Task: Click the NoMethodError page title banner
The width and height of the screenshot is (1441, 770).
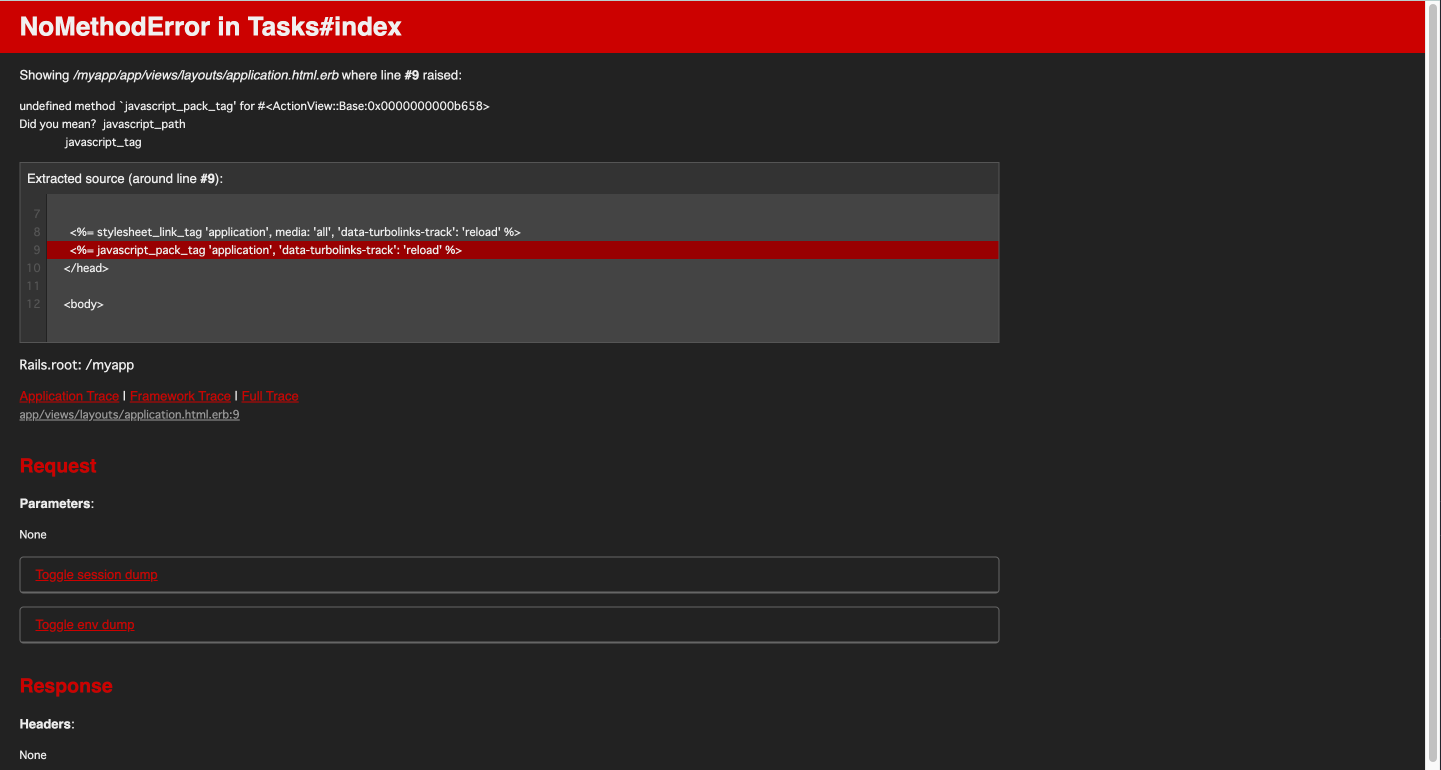Action: (x=211, y=26)
